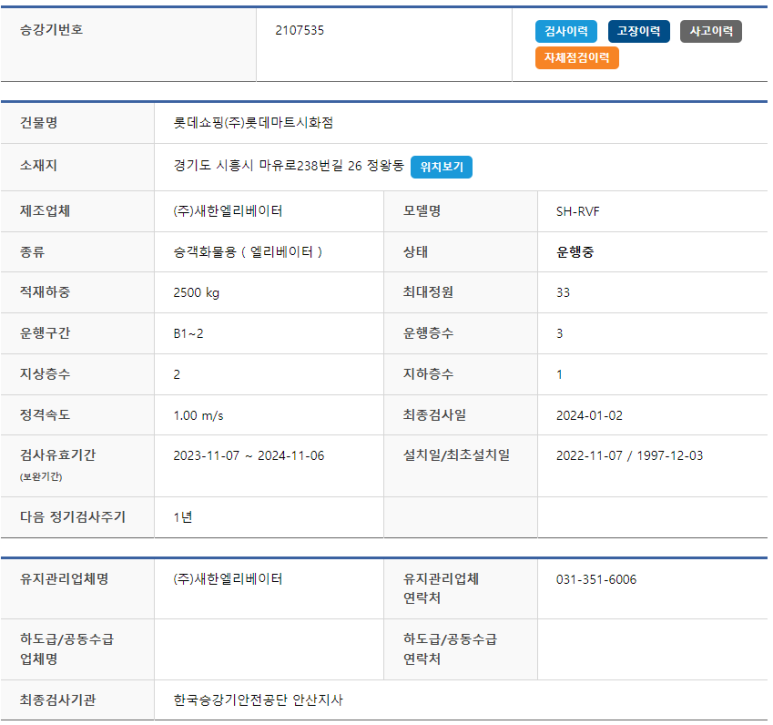Click the 운행층수 label
The image size is (773, 725).
428,333
